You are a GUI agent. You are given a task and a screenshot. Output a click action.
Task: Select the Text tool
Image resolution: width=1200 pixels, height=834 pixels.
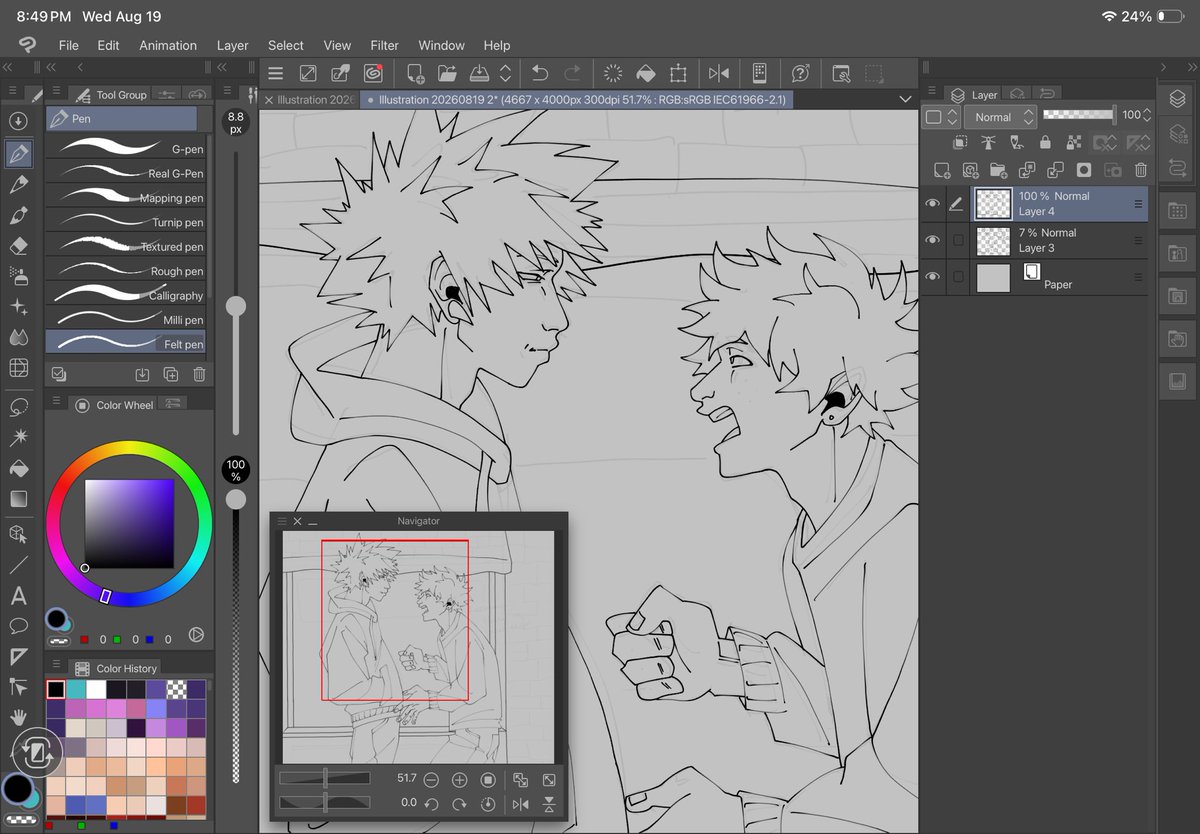(18, 596)
